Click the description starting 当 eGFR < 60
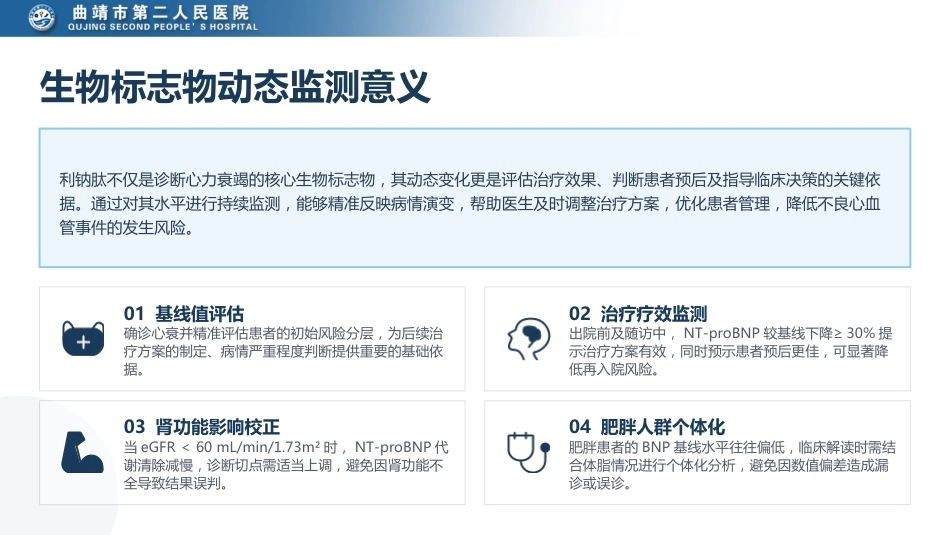This screenshot has height=535, width=950. click(x=286, y=465)
